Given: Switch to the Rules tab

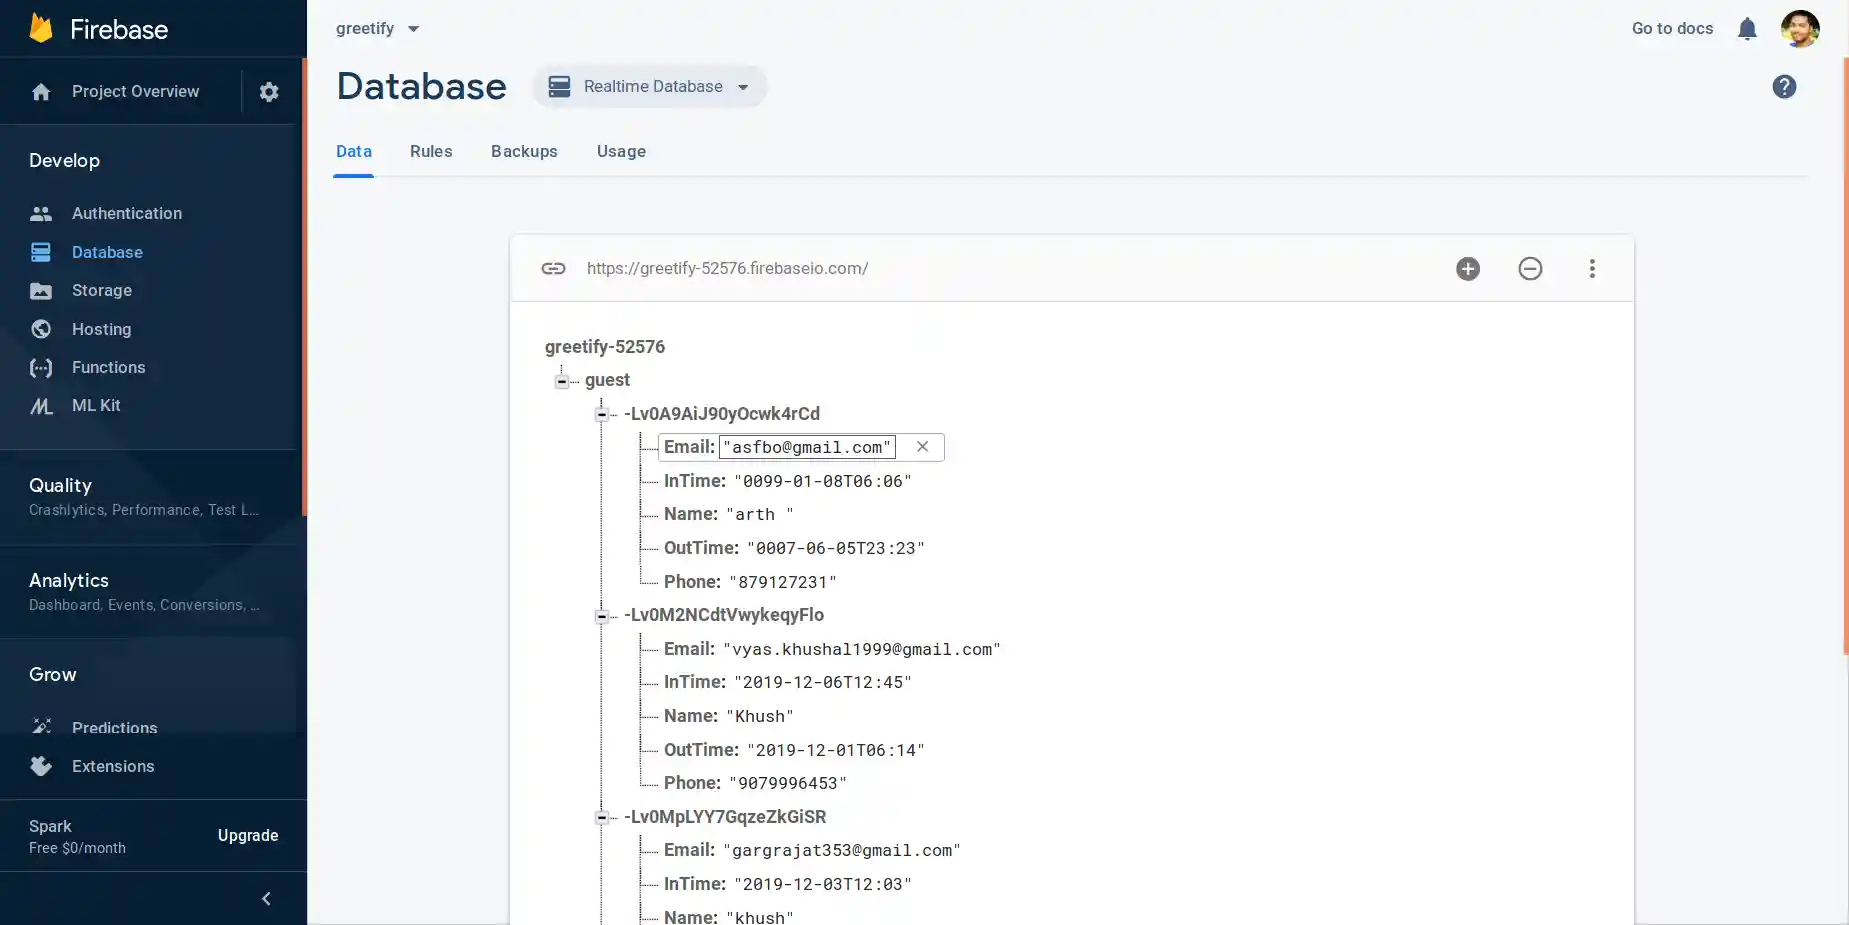Looking at the screenshot, I should coord(430,152).
